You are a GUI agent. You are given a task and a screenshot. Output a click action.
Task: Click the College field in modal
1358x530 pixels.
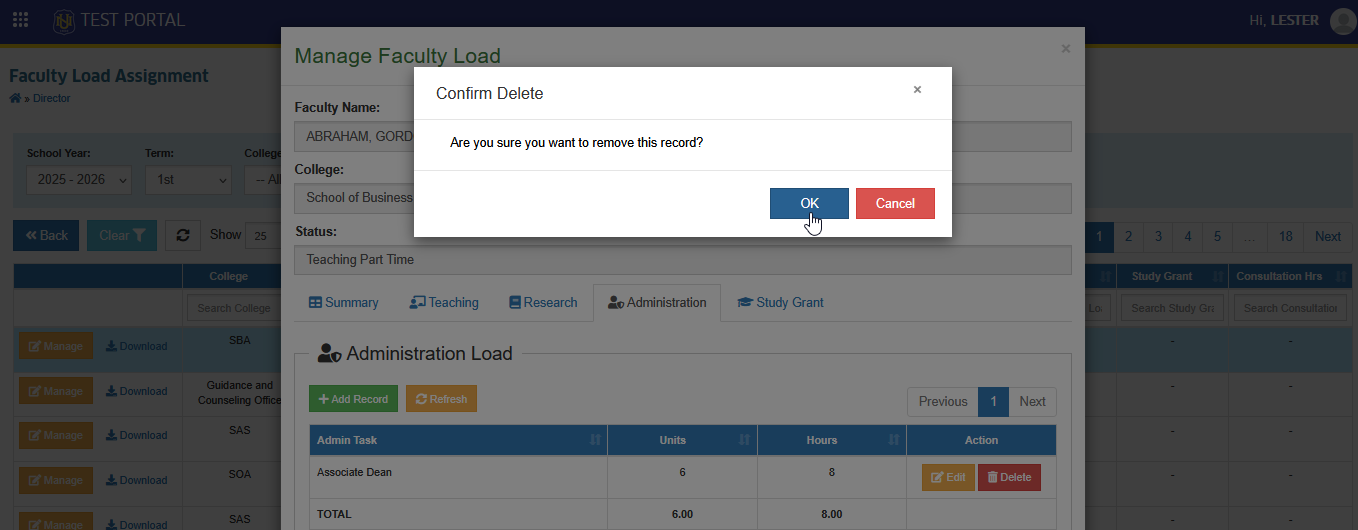[683, 198]
